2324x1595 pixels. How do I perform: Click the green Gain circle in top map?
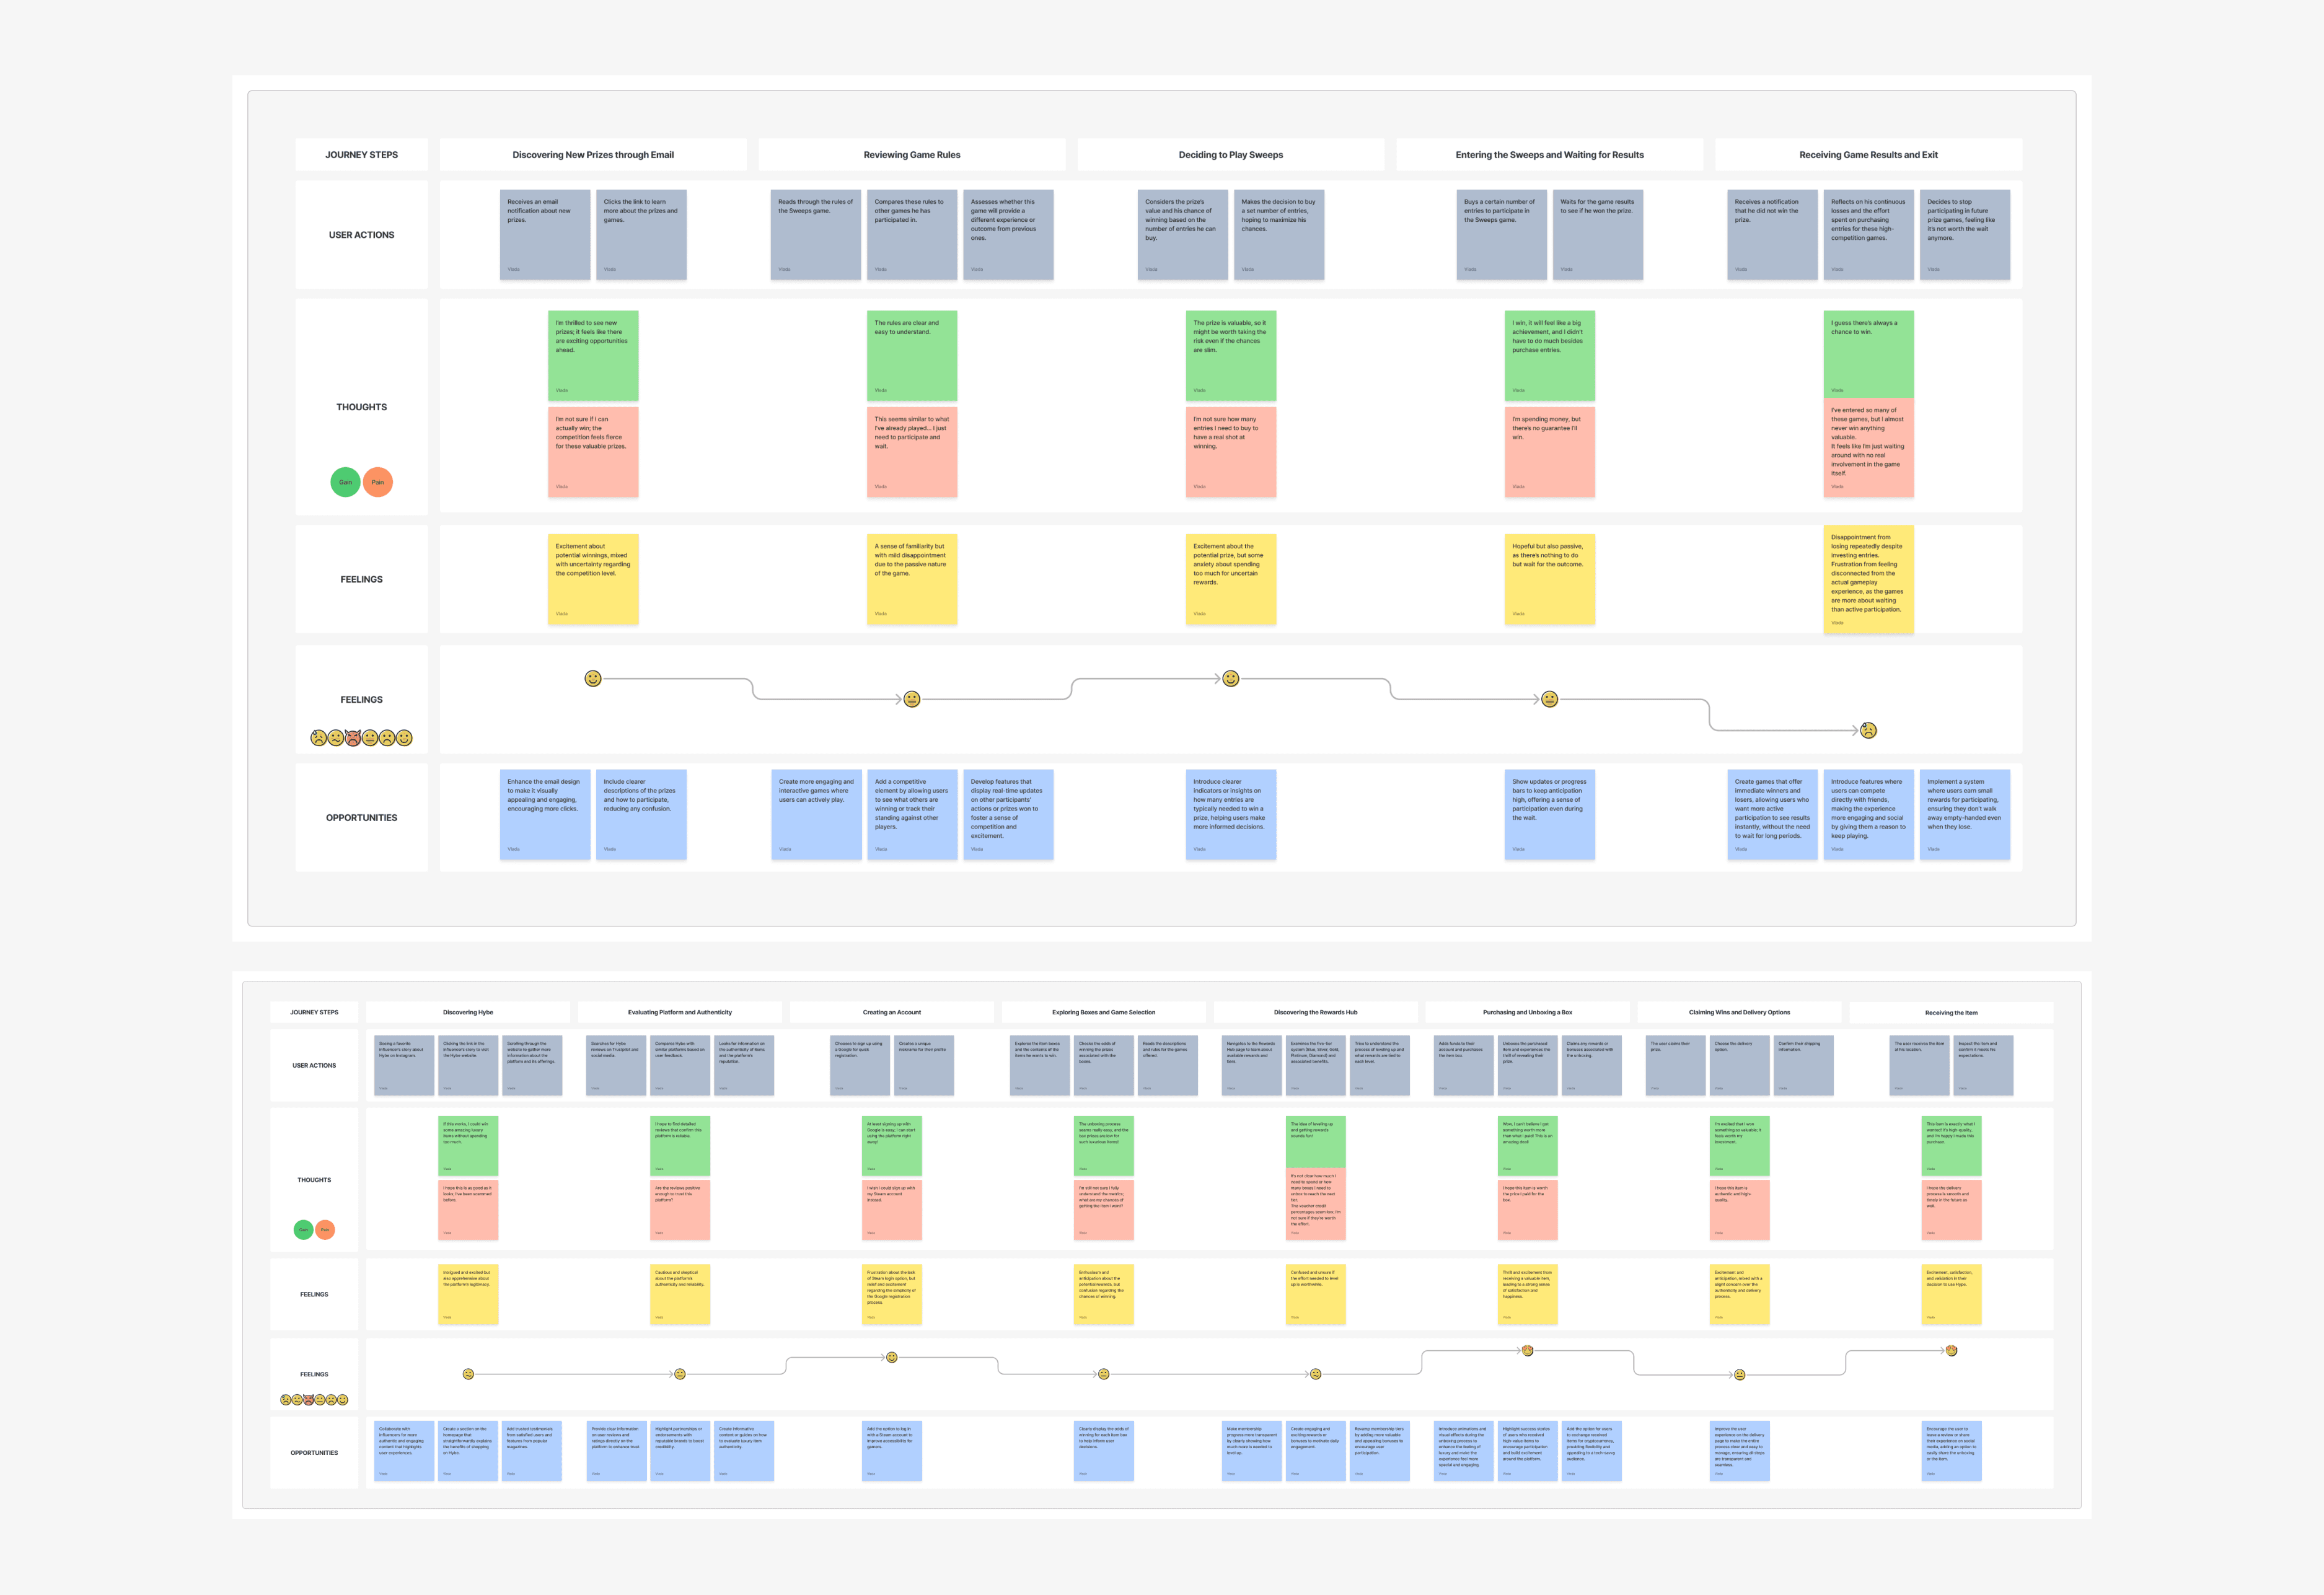click(345, 482)
